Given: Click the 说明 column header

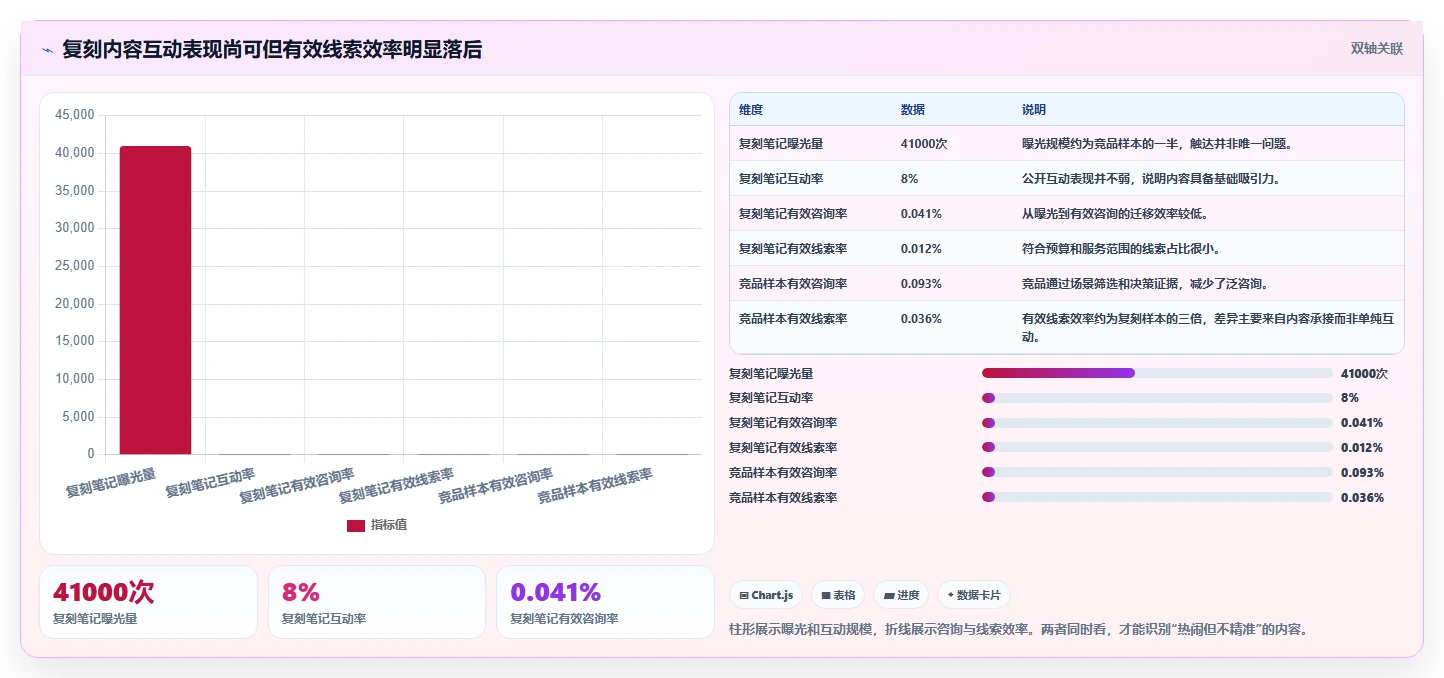Looking at the screenshot, I should point(1033,110).
